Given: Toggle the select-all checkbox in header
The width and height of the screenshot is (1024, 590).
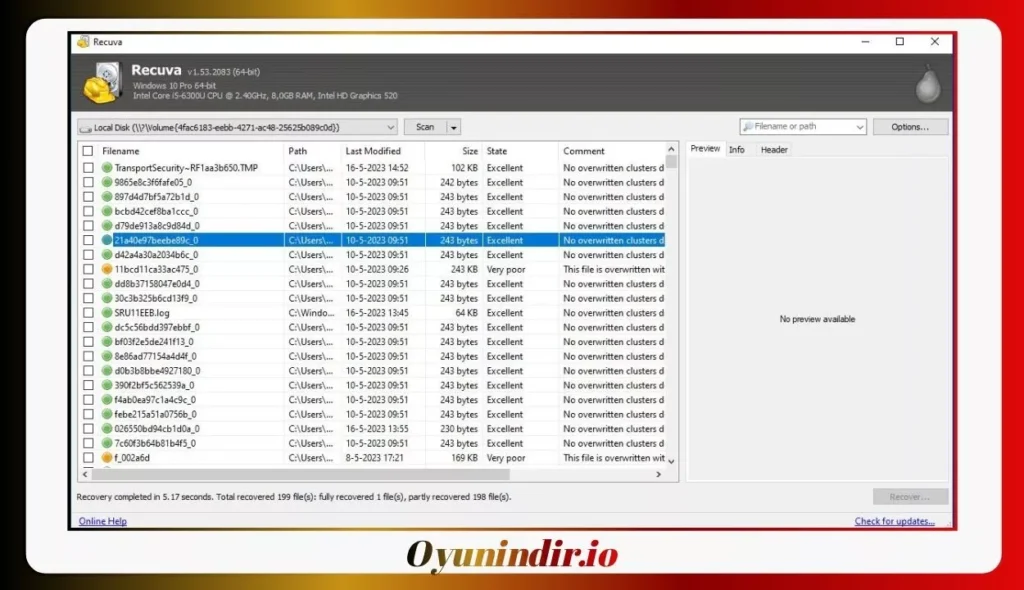Looking at the screenshot, I should click(x=88, y=151).
